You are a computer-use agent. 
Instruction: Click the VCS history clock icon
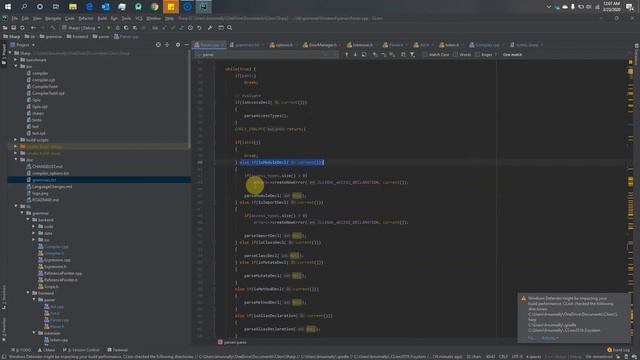tap(190, 28)
